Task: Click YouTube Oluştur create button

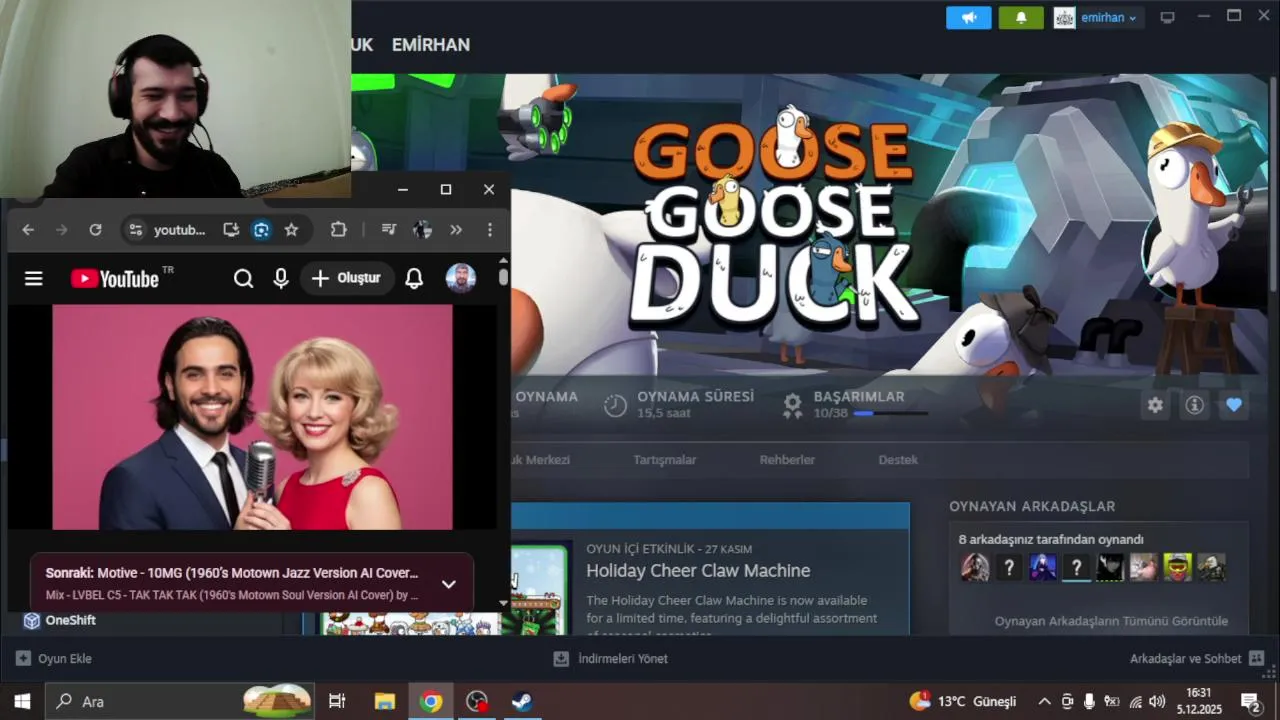Action: (x=346, y=278)
